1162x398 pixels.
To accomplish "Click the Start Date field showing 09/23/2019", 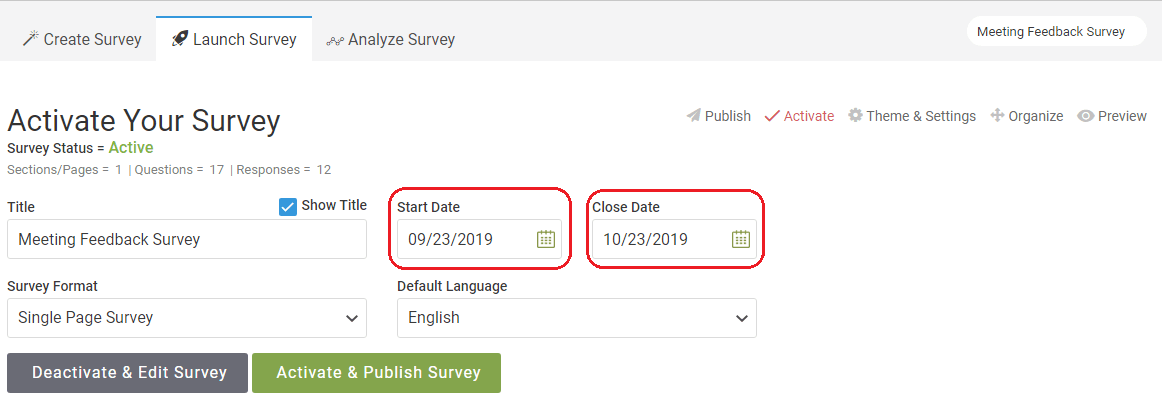I will coord(479,239).
